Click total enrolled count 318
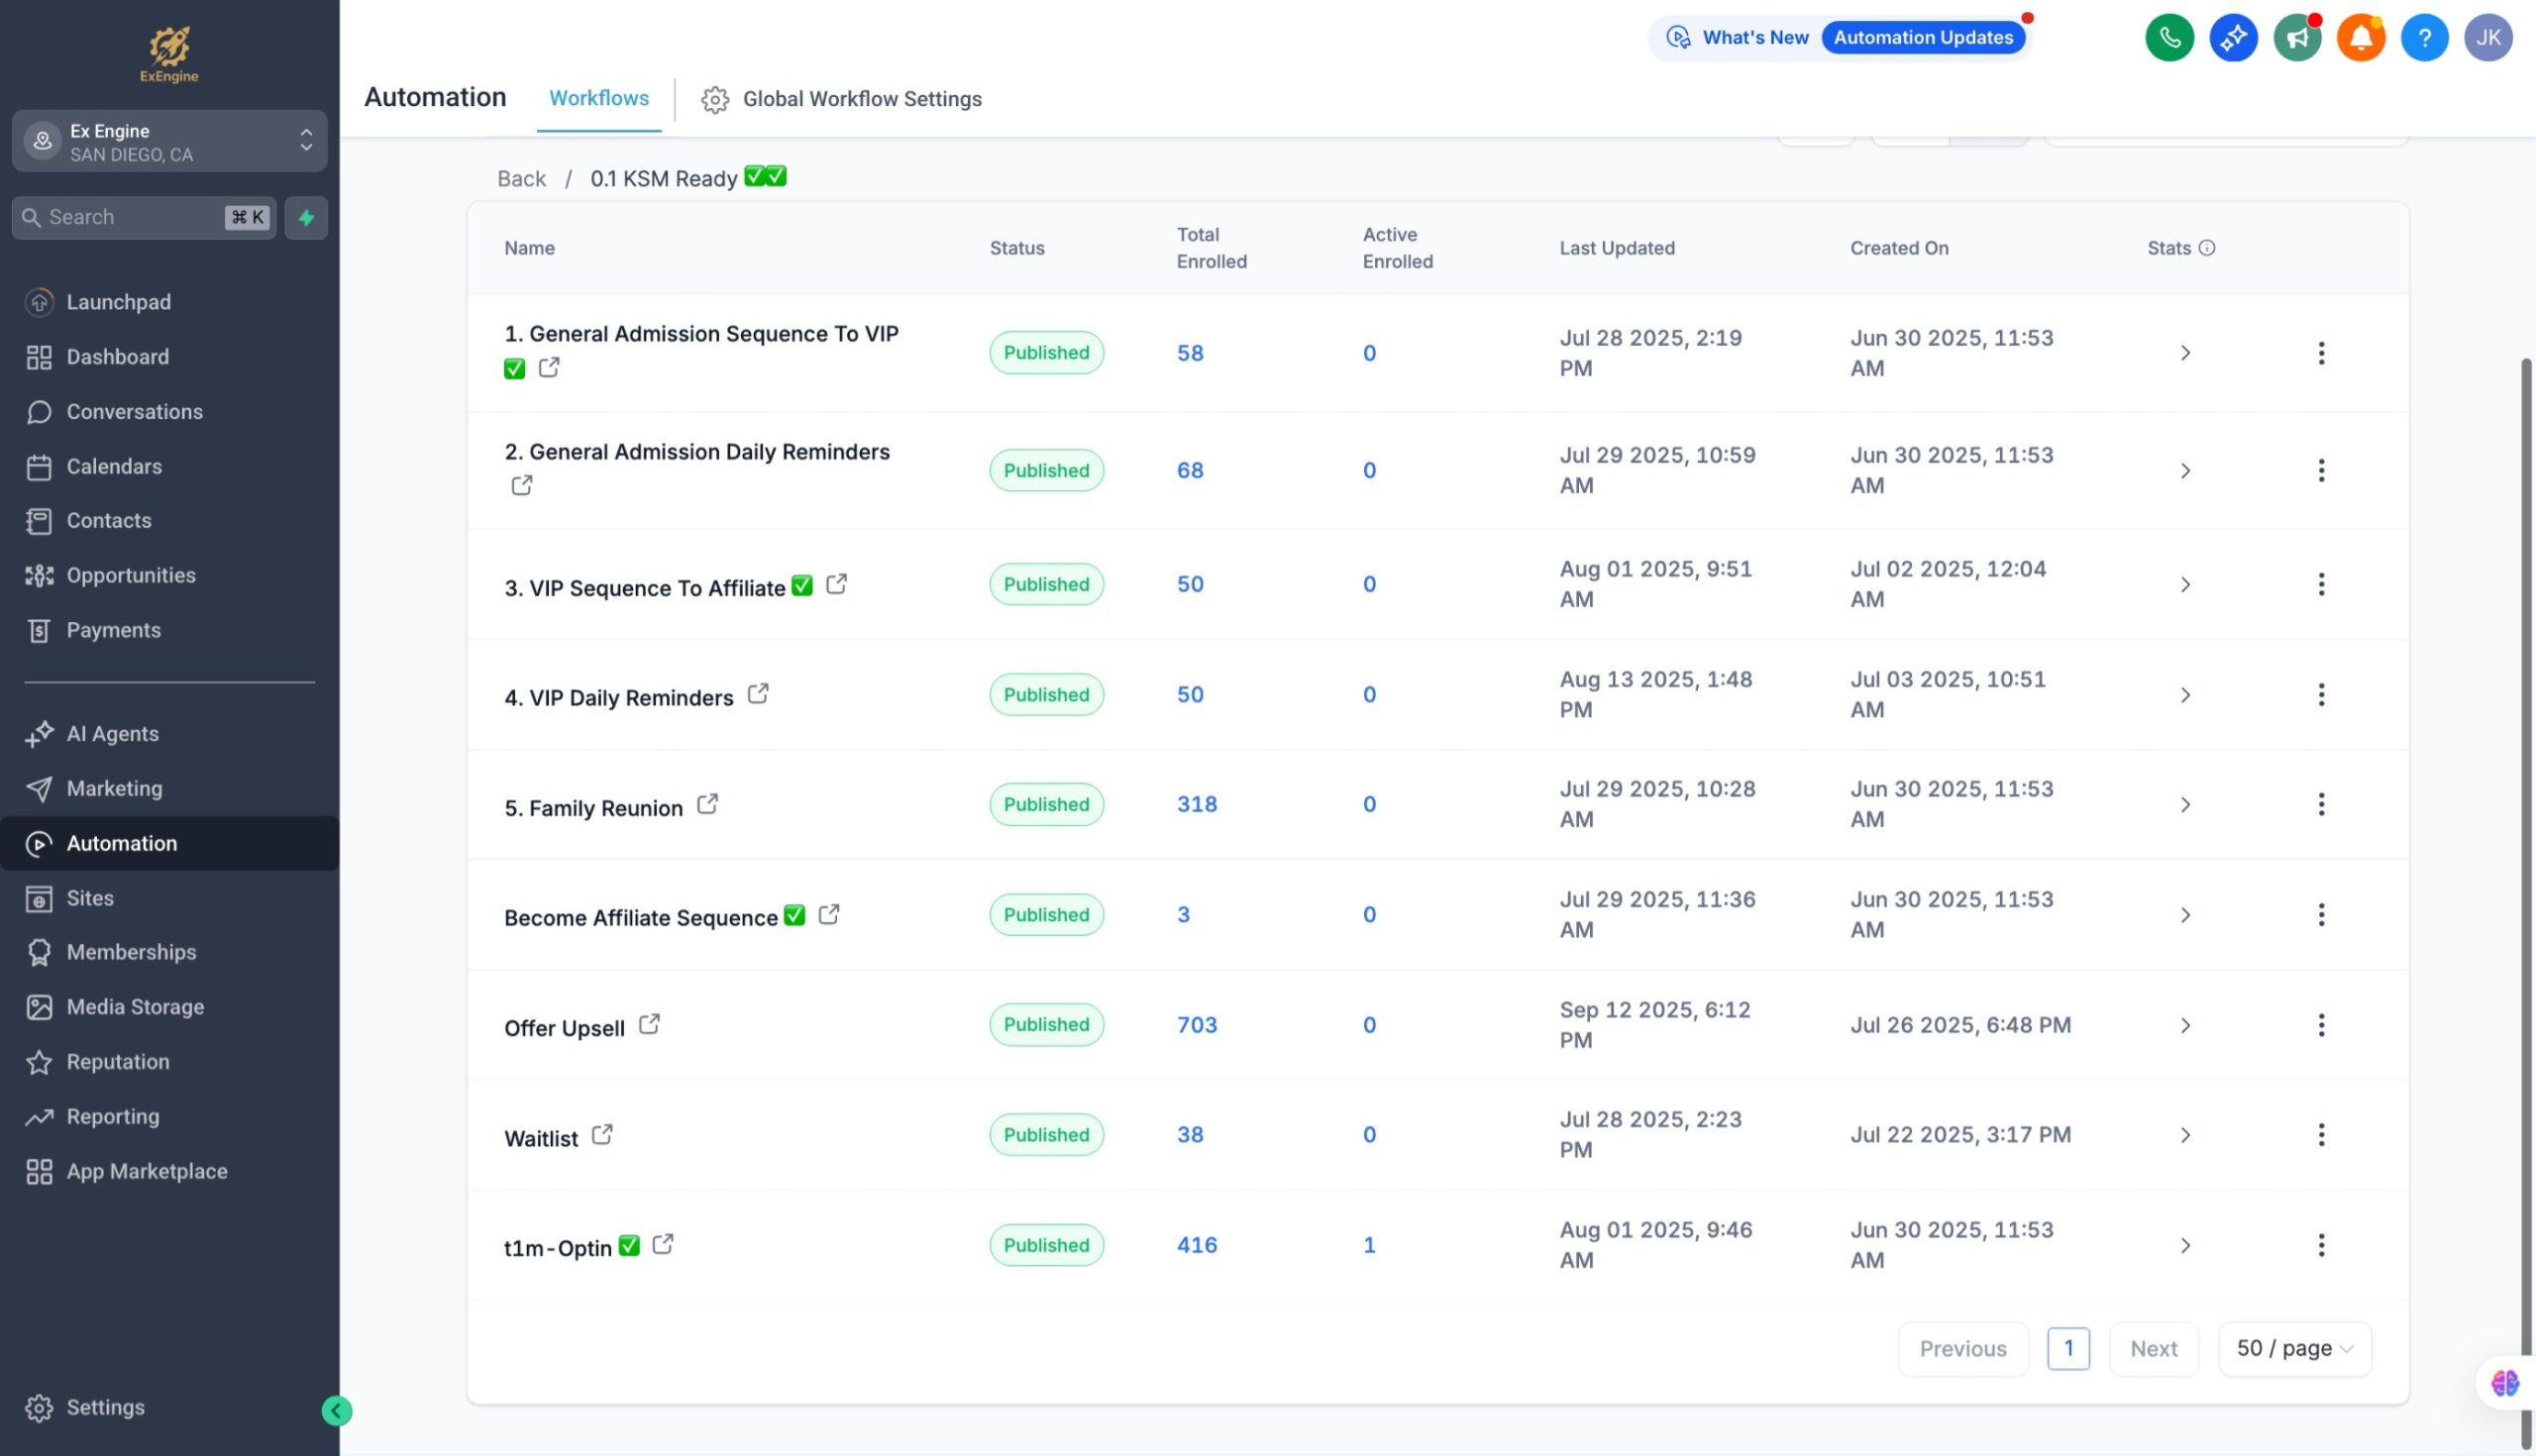 coord(1196,804)
